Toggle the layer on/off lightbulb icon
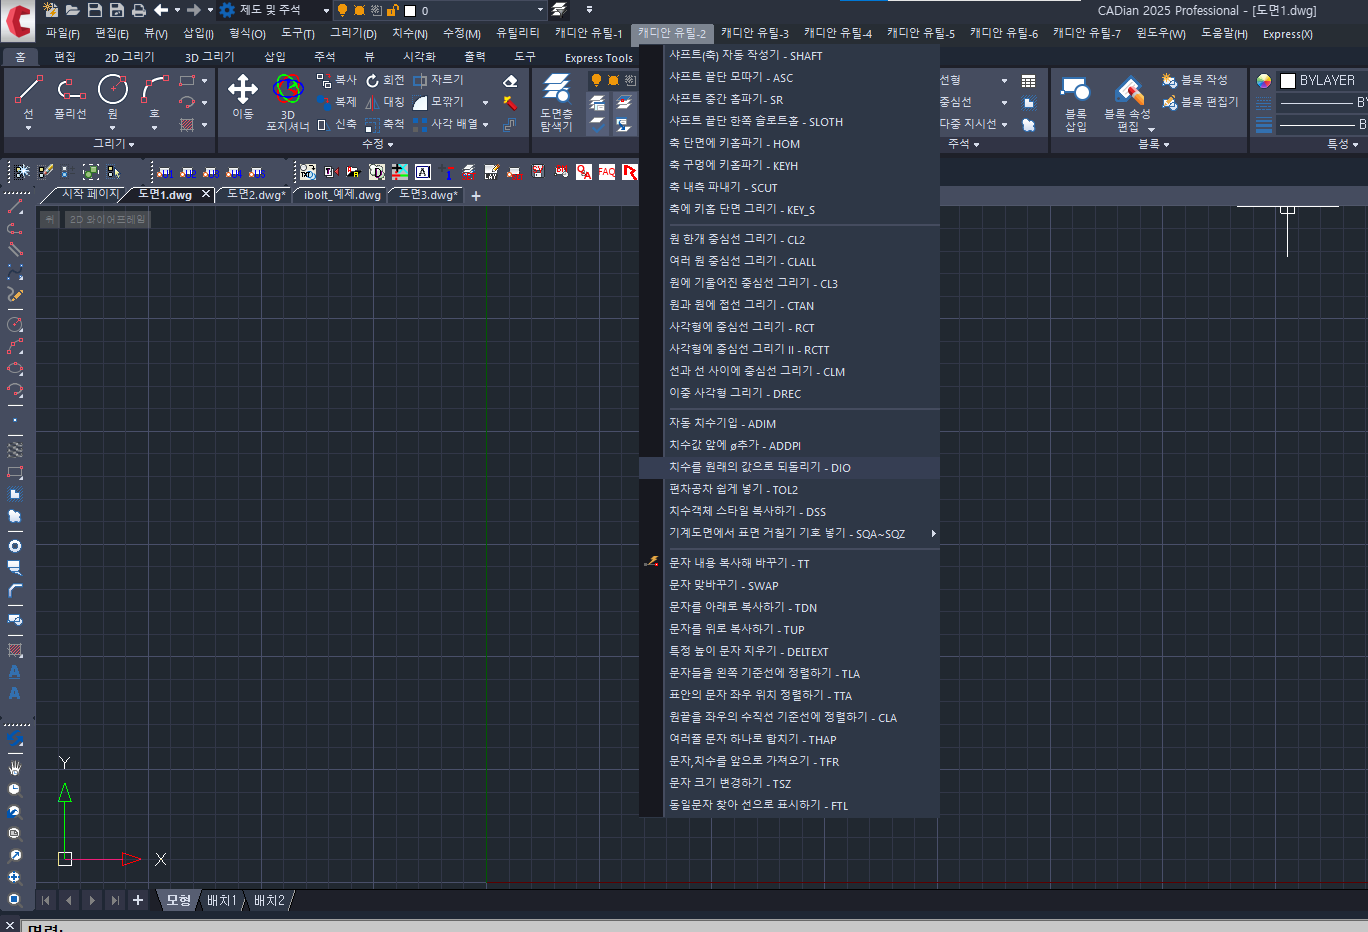The height and width of the screenshot is (932, 1368). (x=343, y=10)
